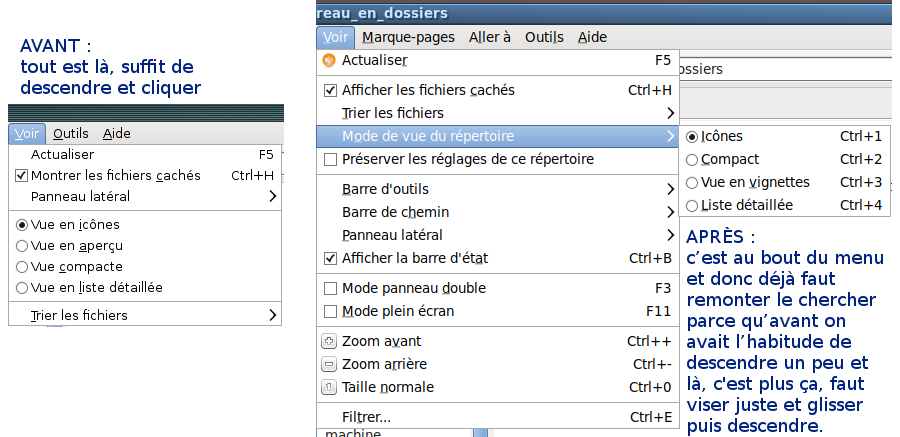900x437 pixels.
Task: Tick the Mode panneau double checkbox
Action: pos(330,288)
